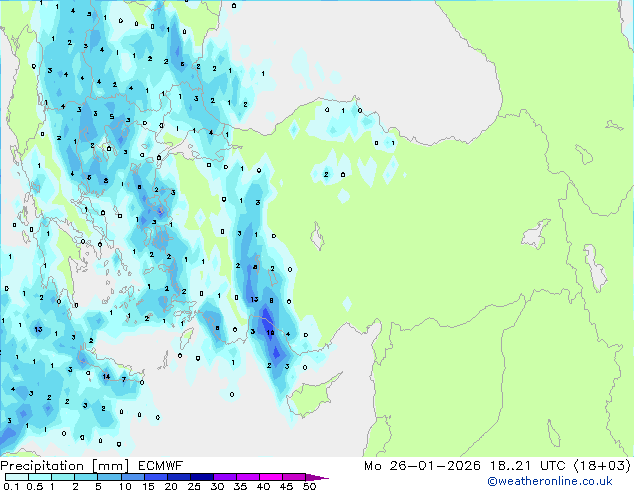Viewport: 634px width, 490px height.
Task: Click the 30–35 mm purple swatch
Action: [x=225, y=477]
